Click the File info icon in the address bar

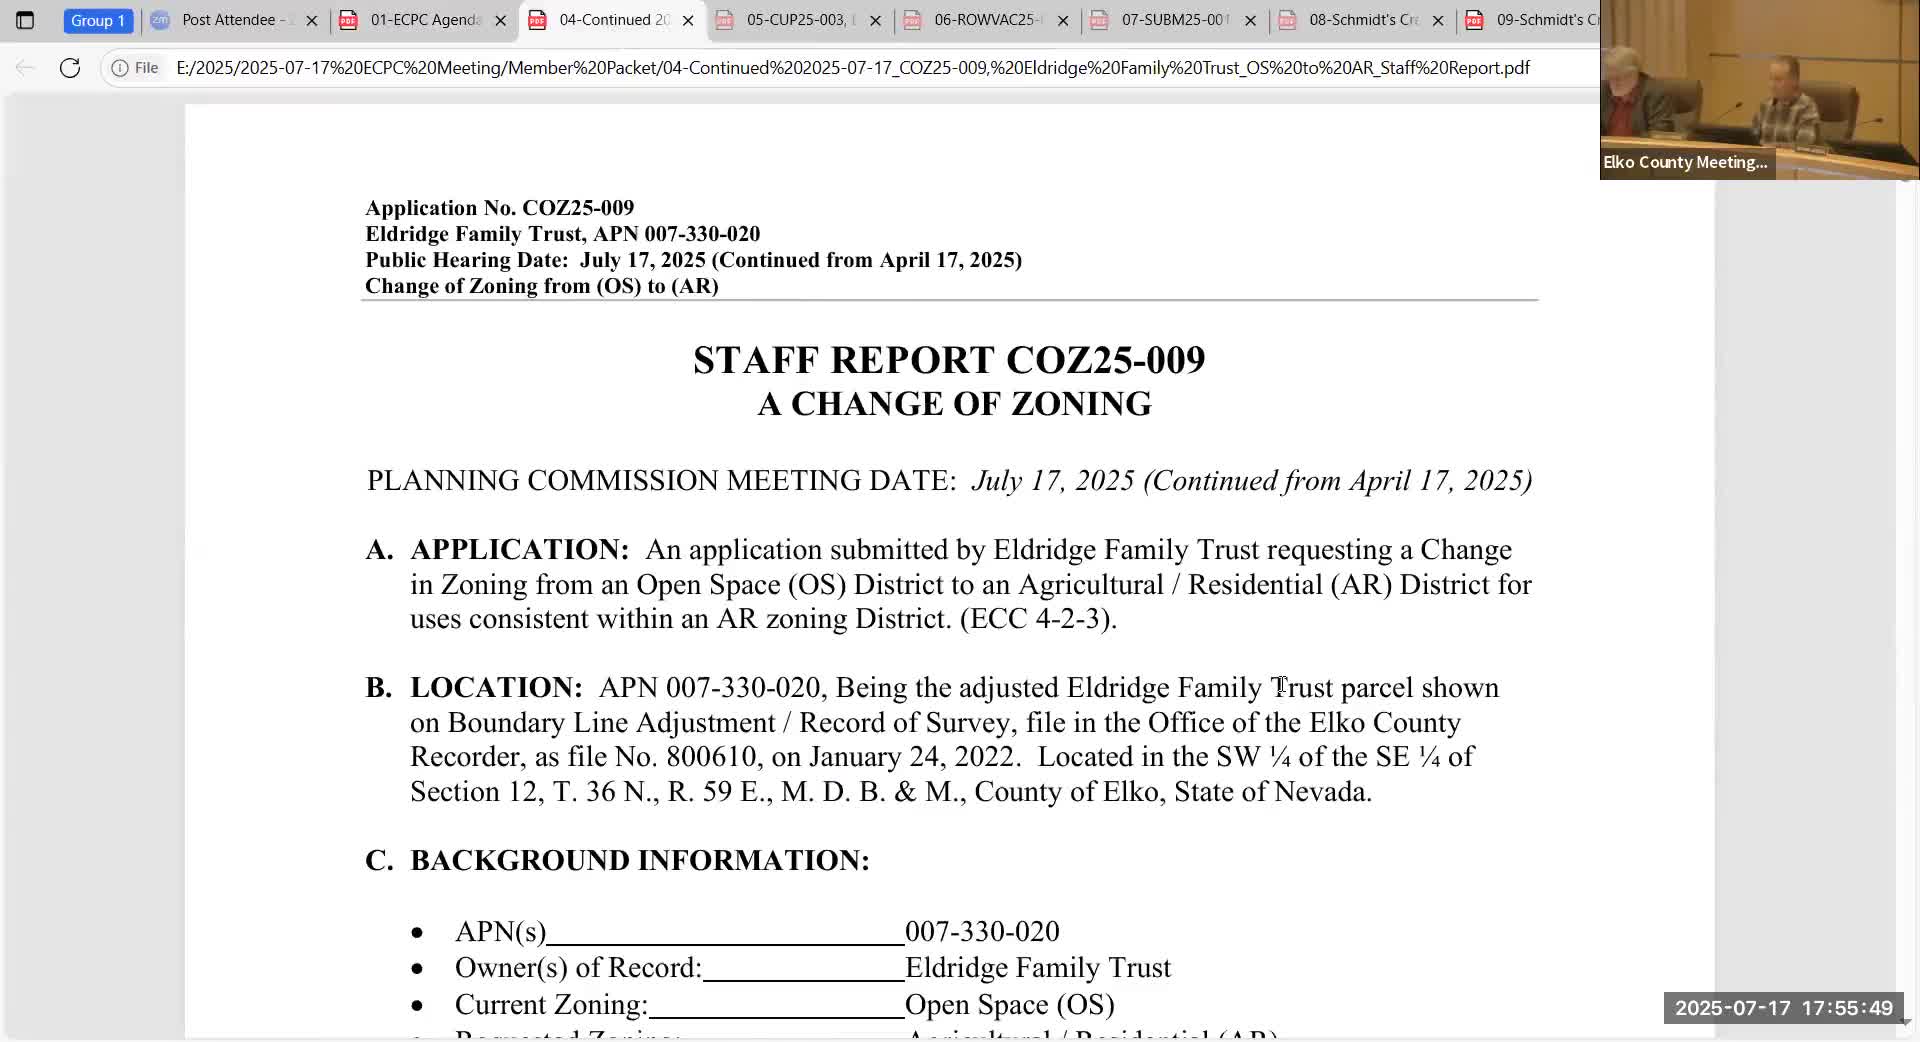pyautogui.click(x=120, y=67)
